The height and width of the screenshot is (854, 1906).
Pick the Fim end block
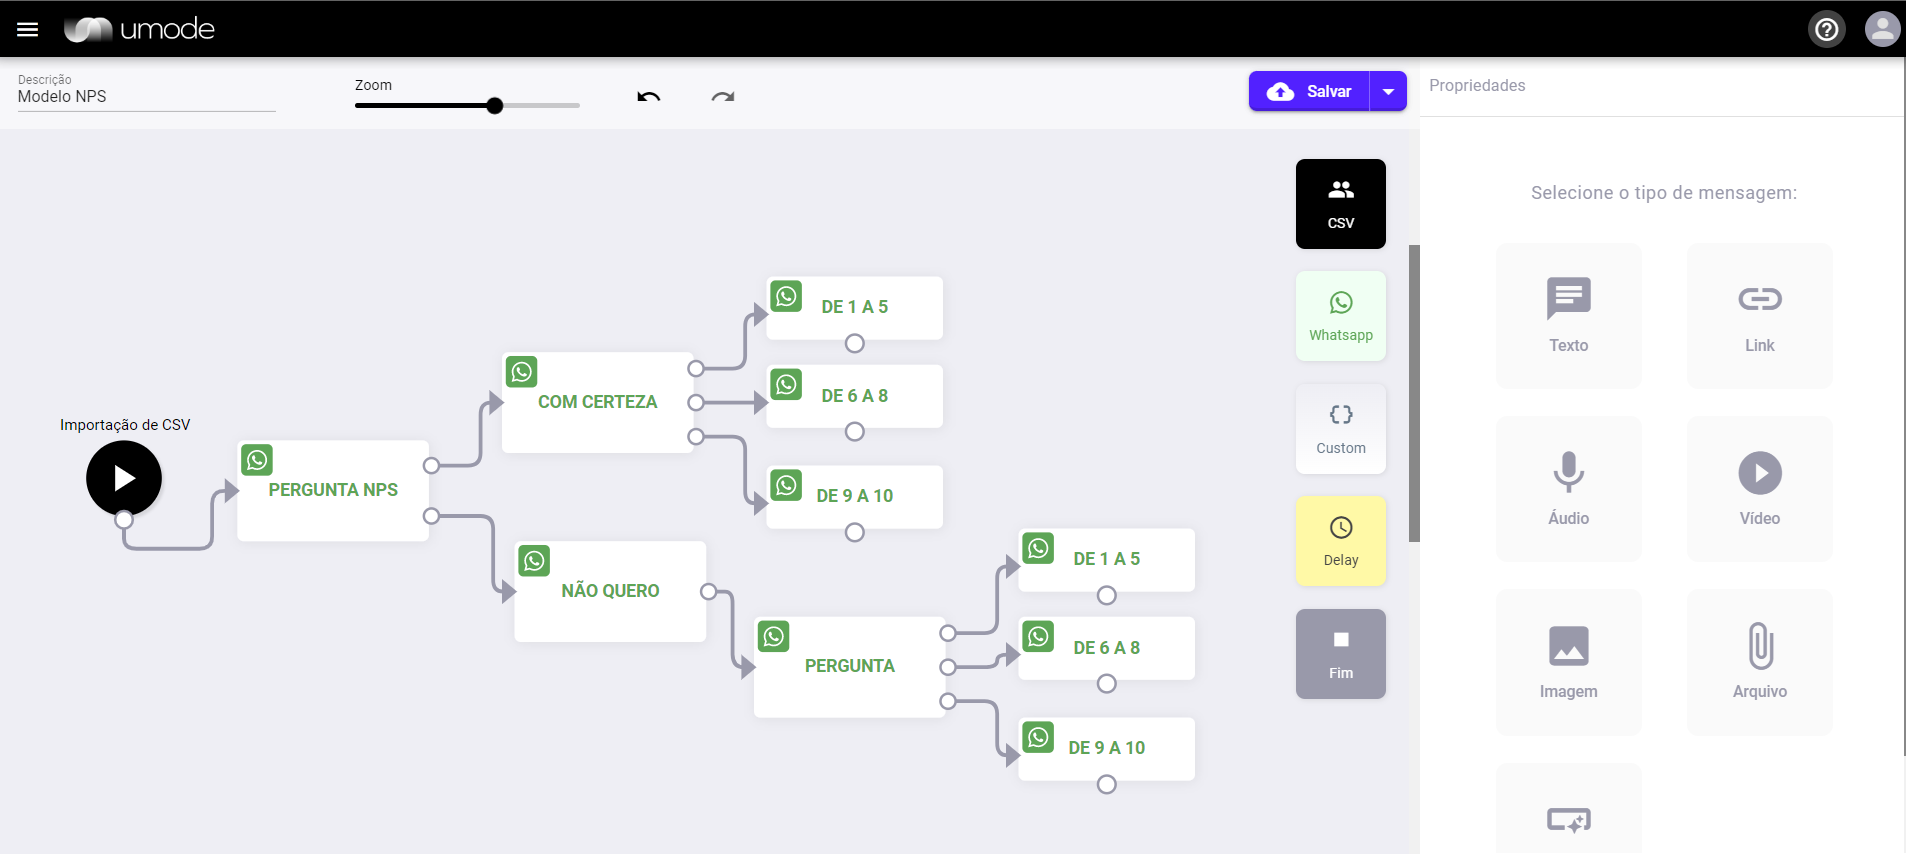tap(1341, 654)
